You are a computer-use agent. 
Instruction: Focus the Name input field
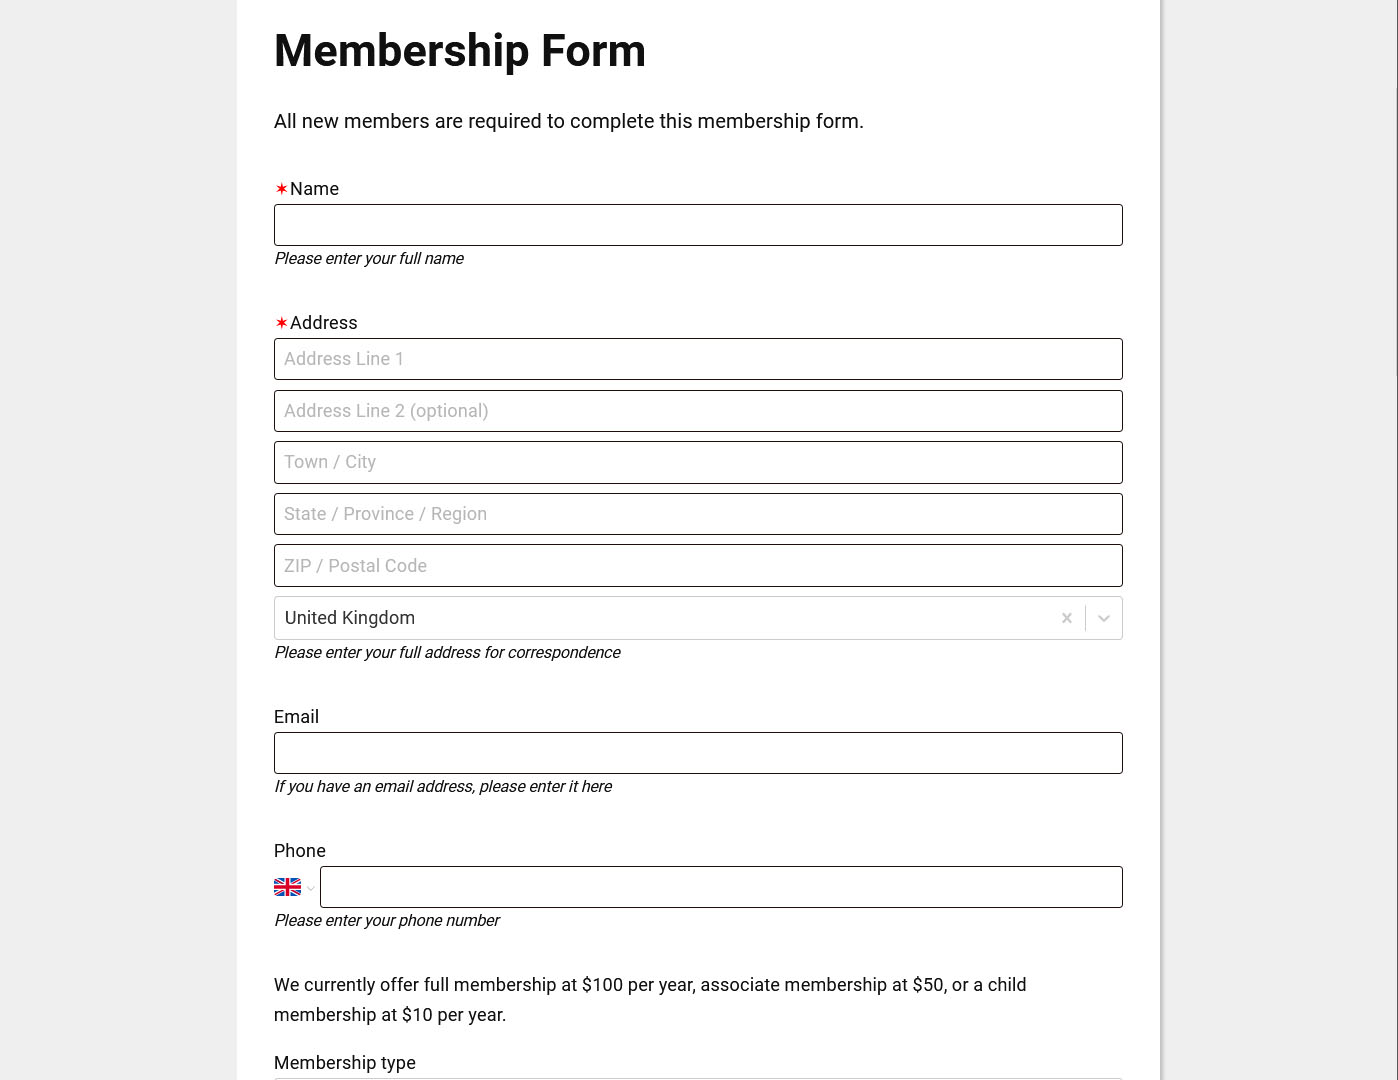tap(698, 225)
